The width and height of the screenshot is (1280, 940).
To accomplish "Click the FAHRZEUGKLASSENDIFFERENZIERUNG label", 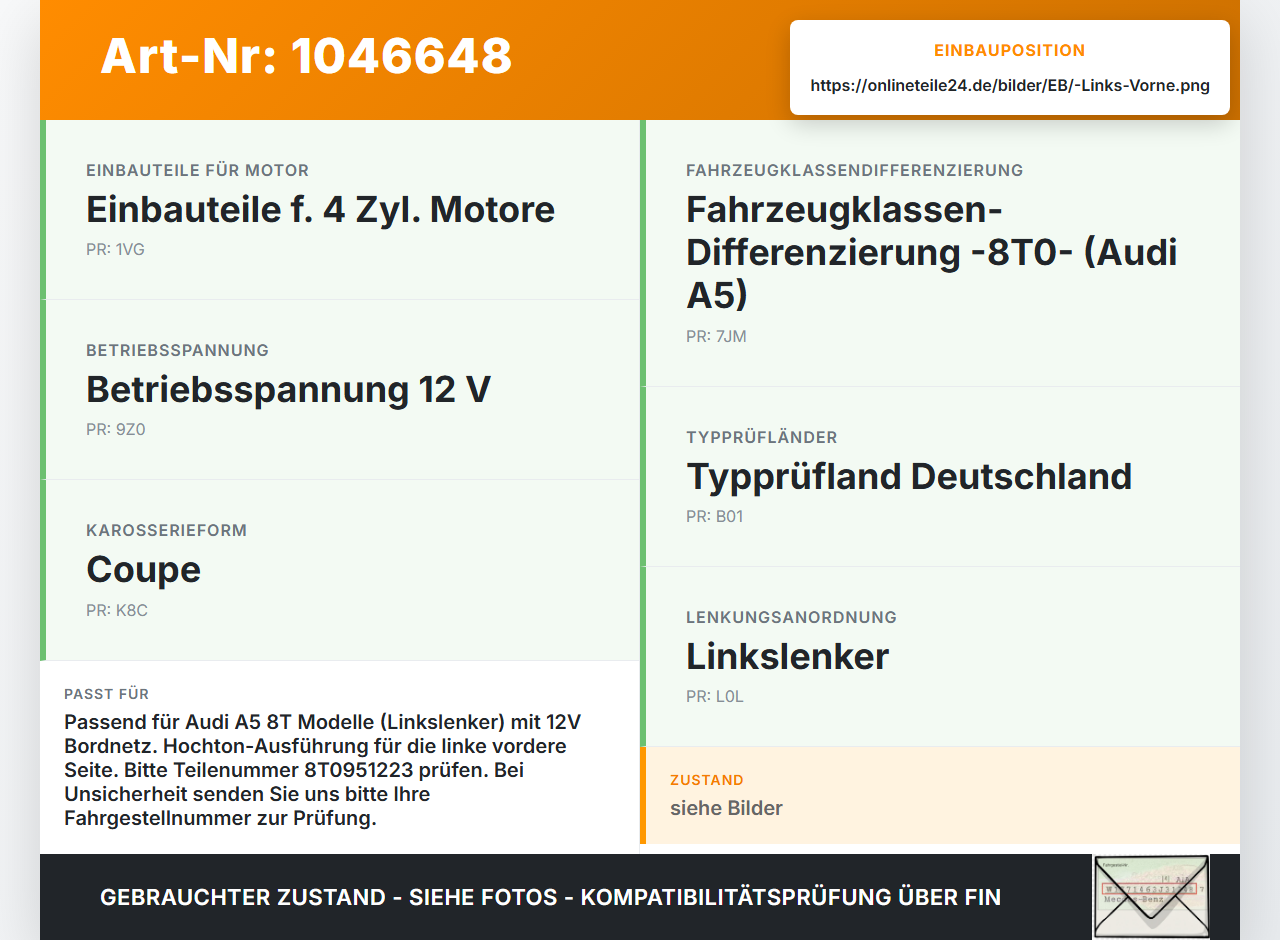I will click(x=854, y=170).
